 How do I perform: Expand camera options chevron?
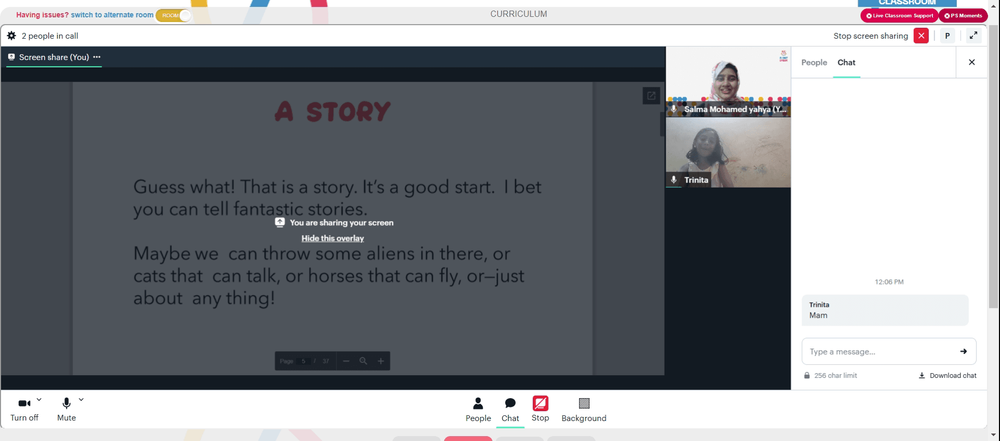pos(39,400)
